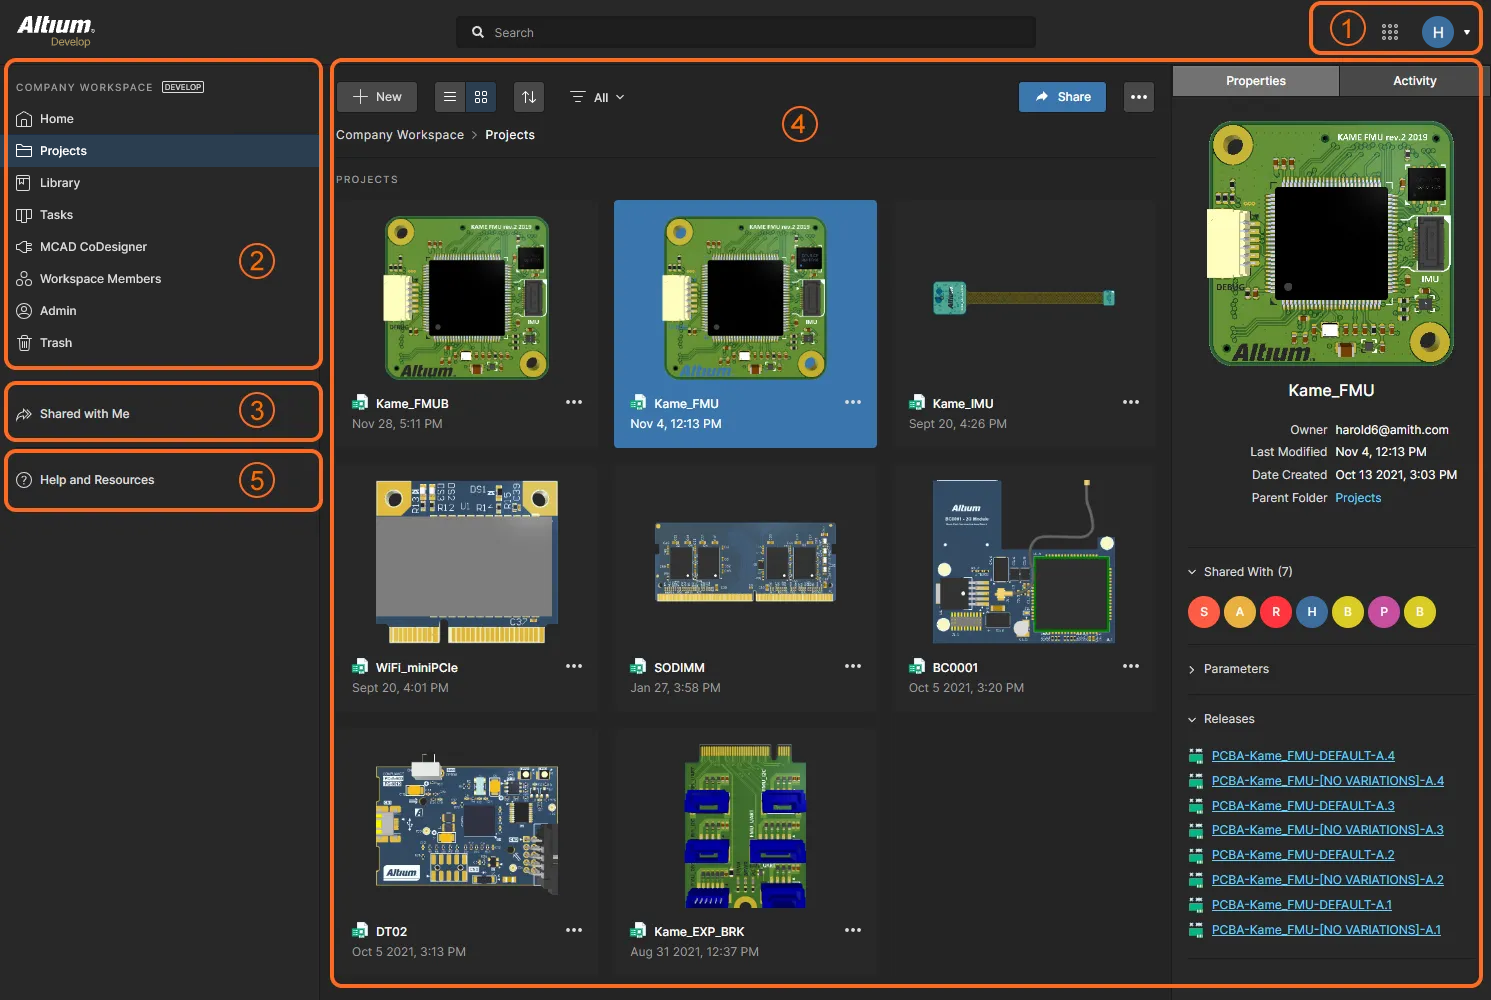Click the toolbar more options ellipsis button

click(1138, 97)
